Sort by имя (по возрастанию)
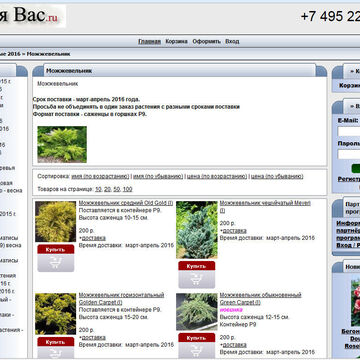The width and height of the screenshot is (360, 360). click(x=100, y=176)
